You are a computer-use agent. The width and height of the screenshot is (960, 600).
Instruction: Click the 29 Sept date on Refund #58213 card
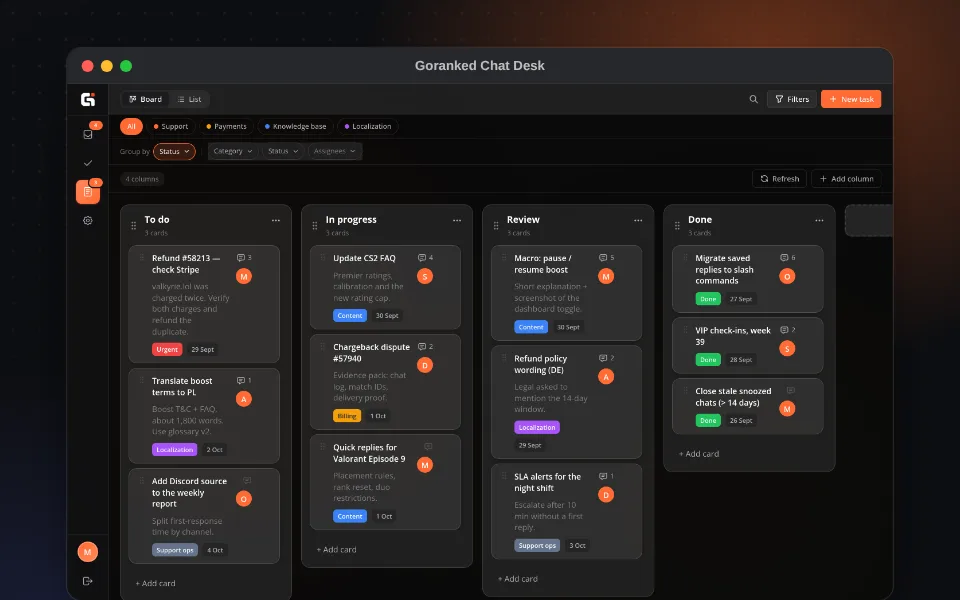[203, 350]
